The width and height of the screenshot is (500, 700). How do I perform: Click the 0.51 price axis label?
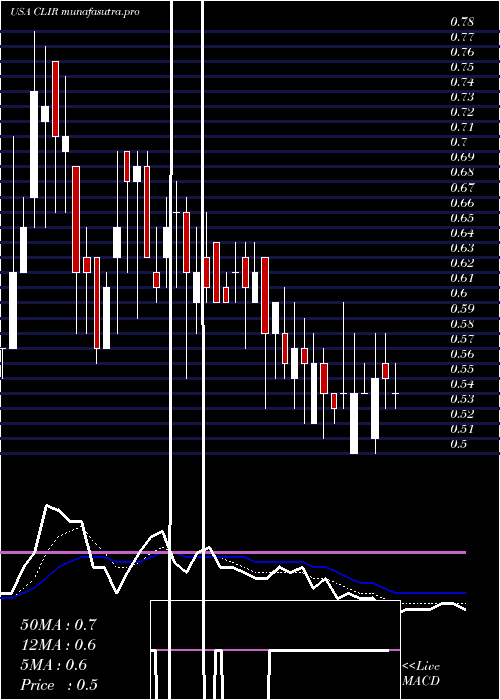[462, 430]
